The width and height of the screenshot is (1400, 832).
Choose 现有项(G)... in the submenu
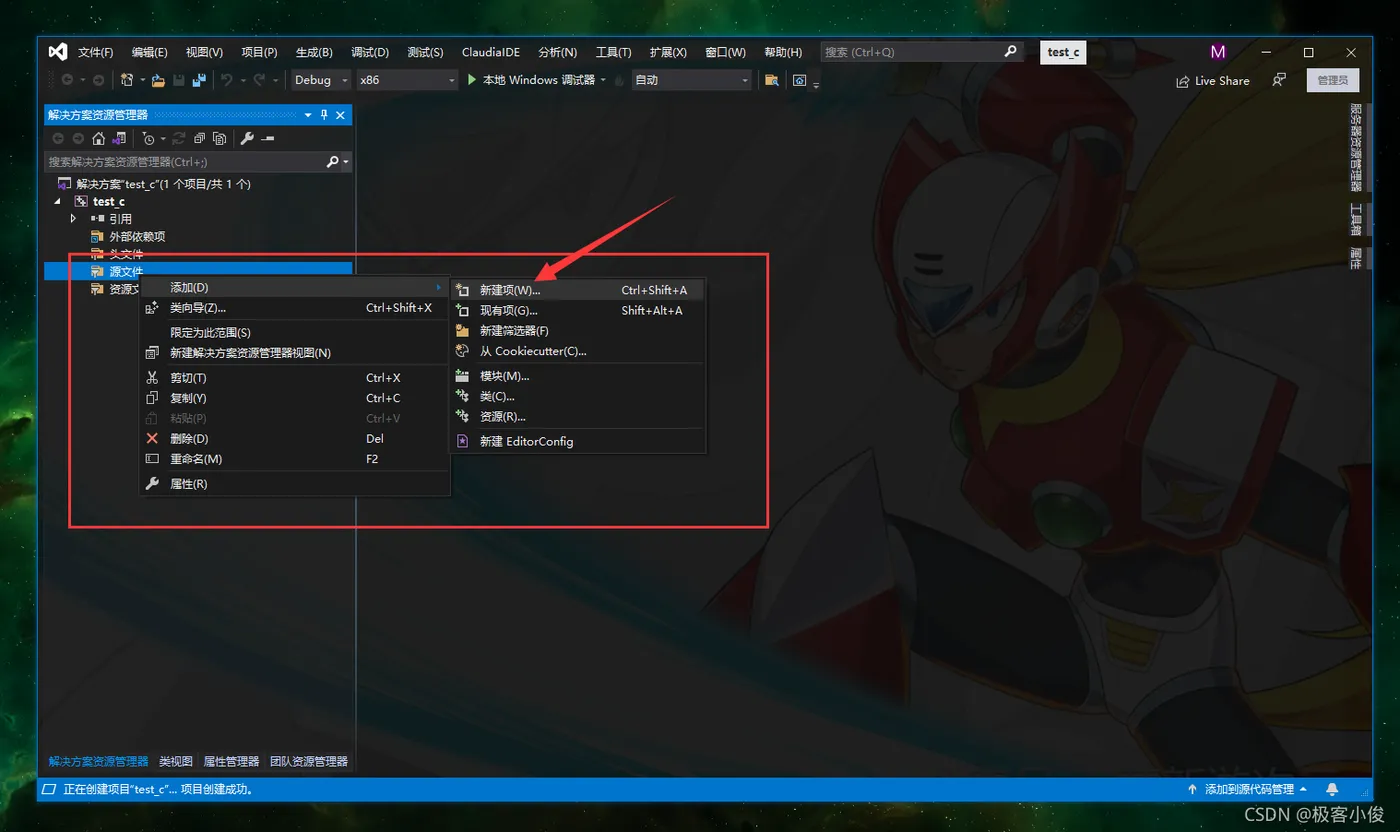(578, 310)
